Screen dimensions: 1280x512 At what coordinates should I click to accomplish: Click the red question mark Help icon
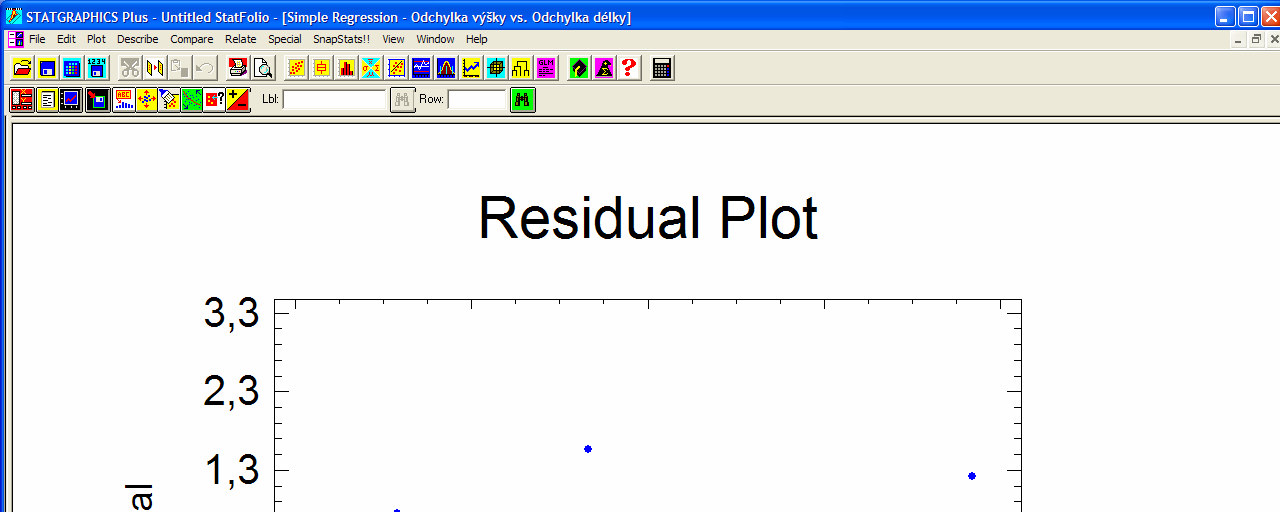point(629,68)
